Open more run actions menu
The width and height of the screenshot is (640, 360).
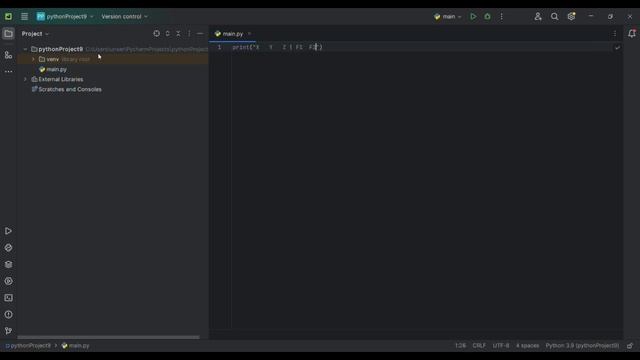[502, 17]
